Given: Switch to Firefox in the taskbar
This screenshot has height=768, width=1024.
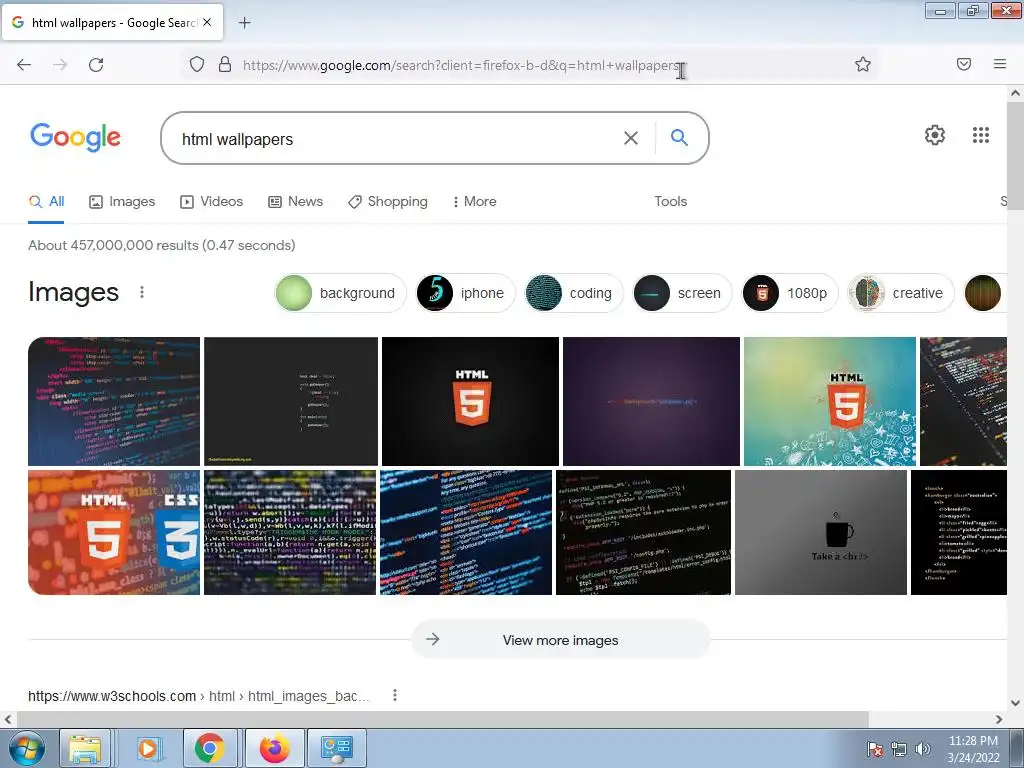Looking at the screenshot, I should tap(274, 748).
